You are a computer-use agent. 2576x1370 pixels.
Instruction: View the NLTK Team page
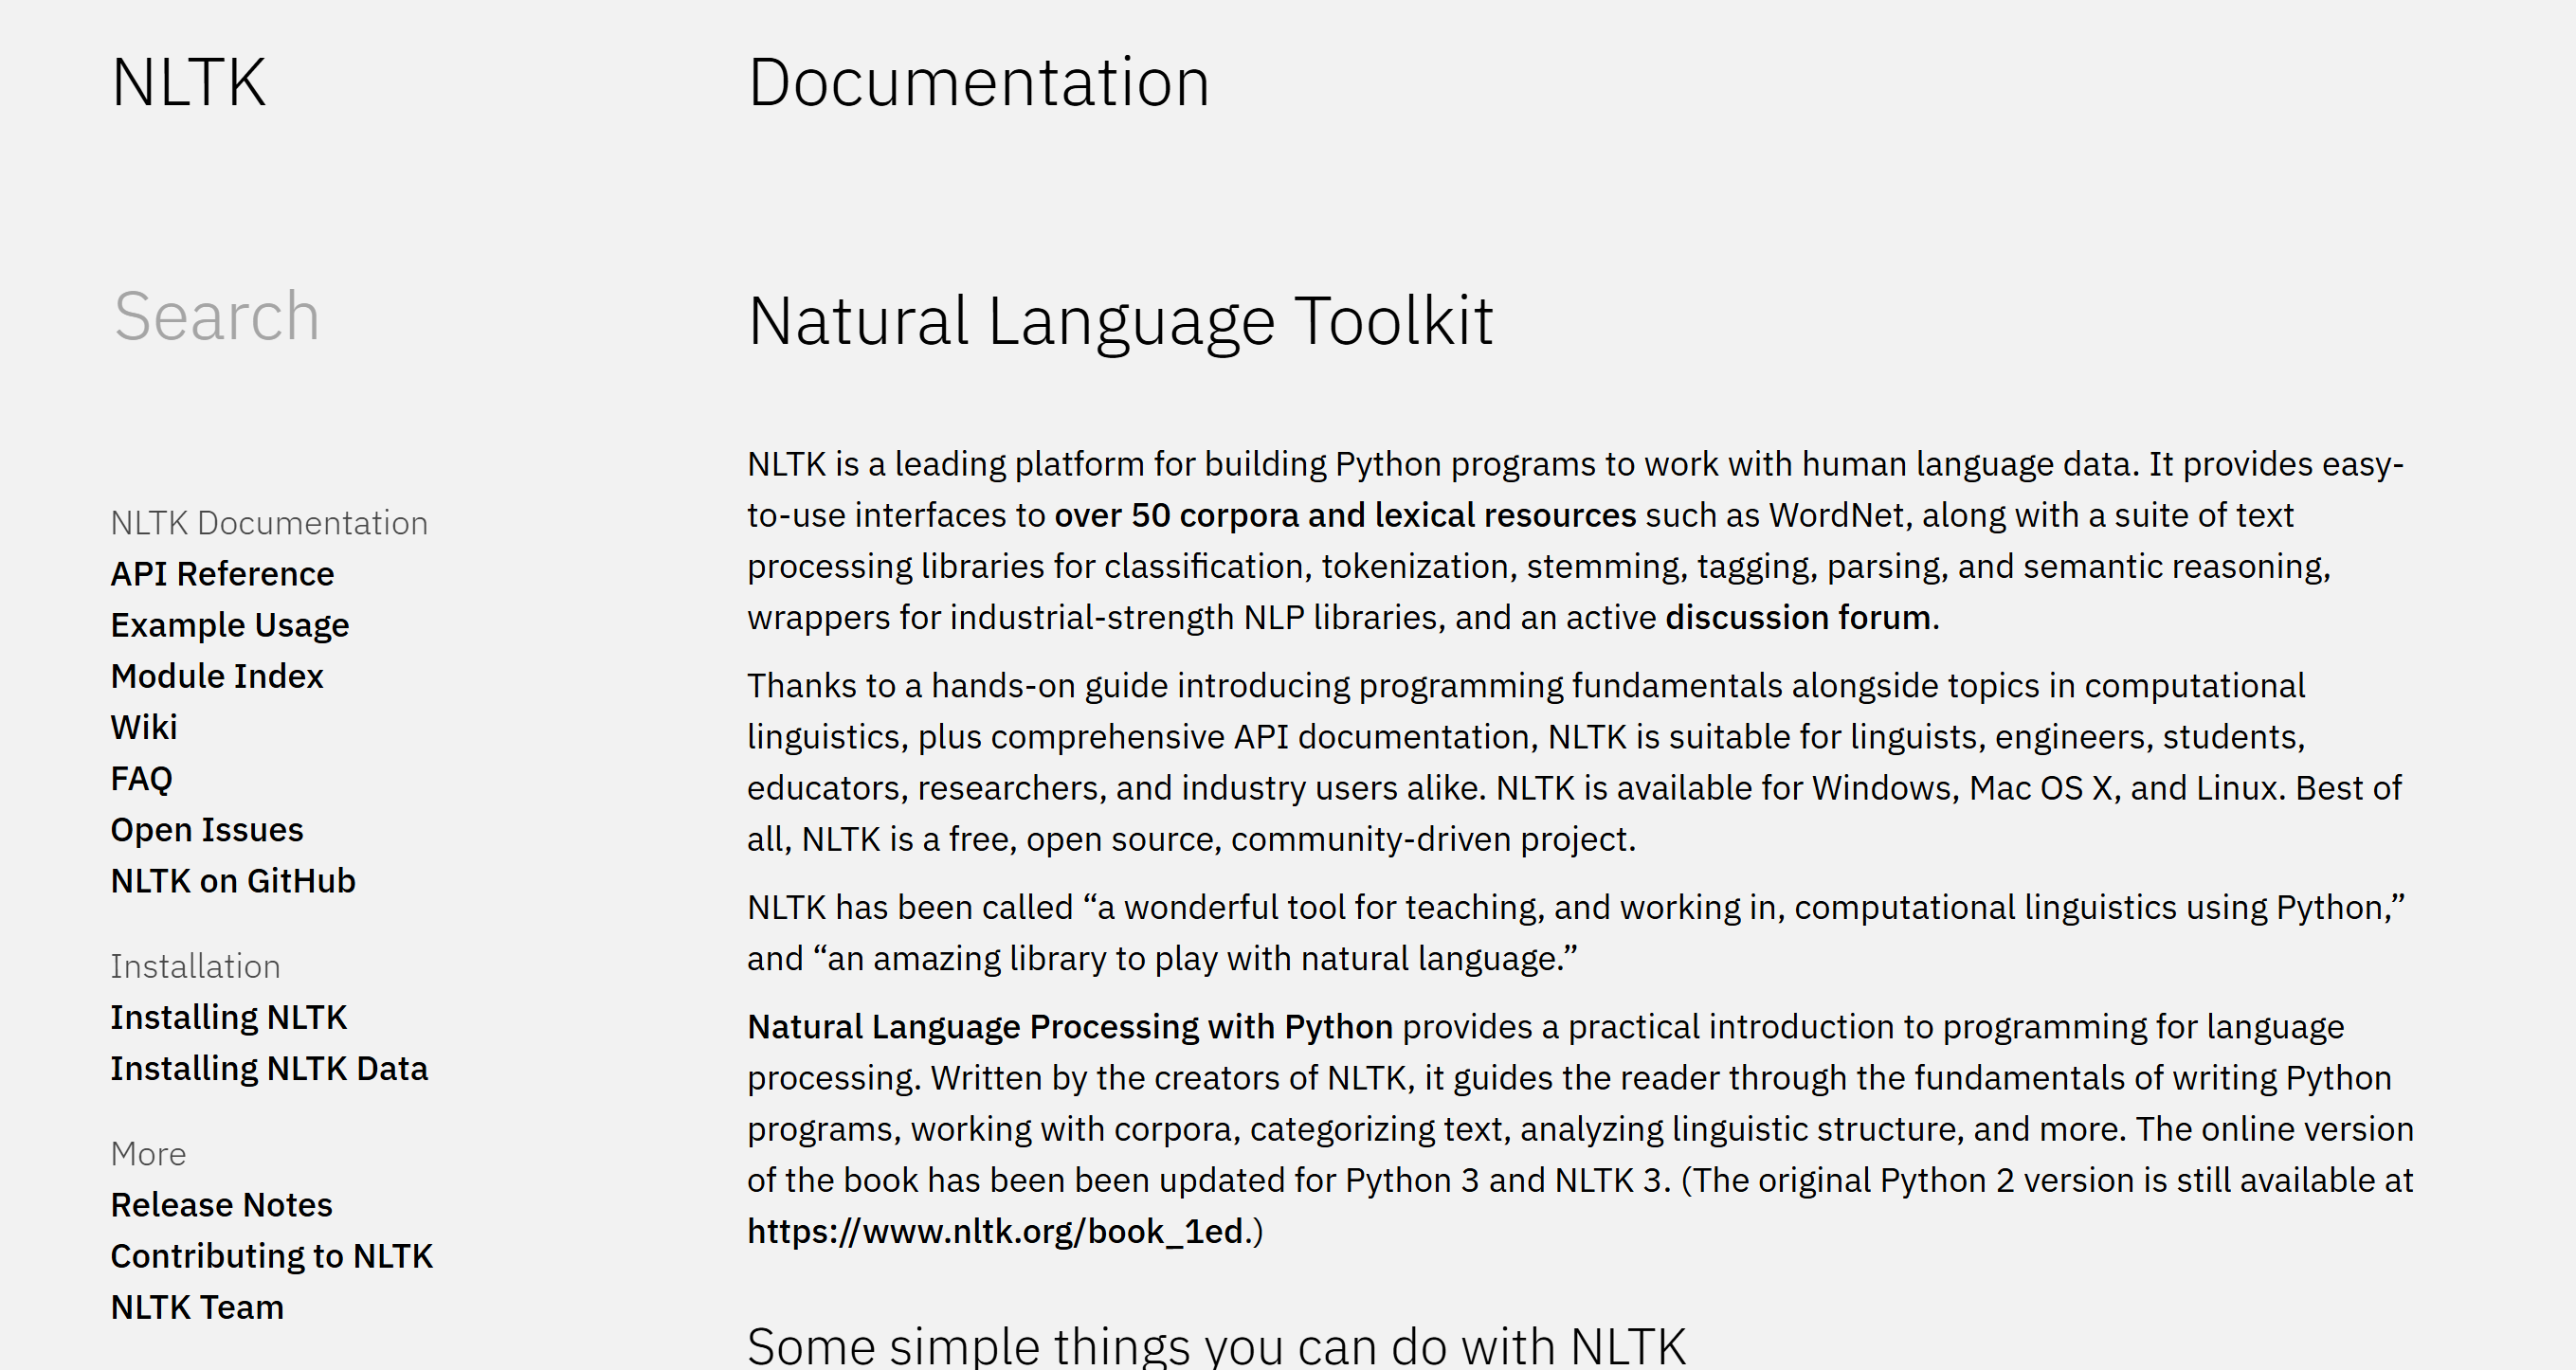point(196,1306)
